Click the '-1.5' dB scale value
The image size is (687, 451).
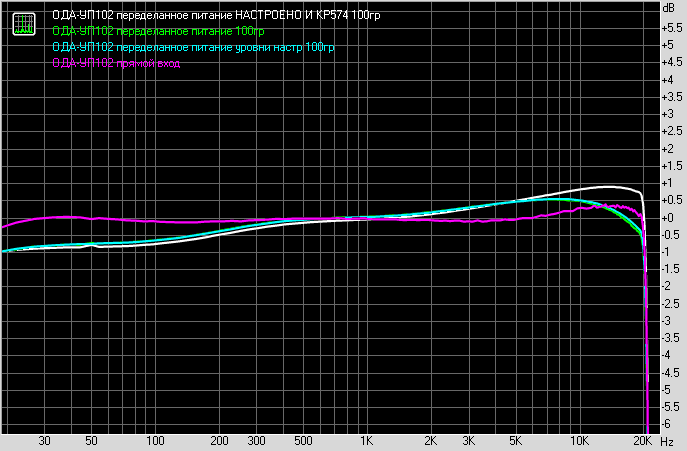[671, 269]
